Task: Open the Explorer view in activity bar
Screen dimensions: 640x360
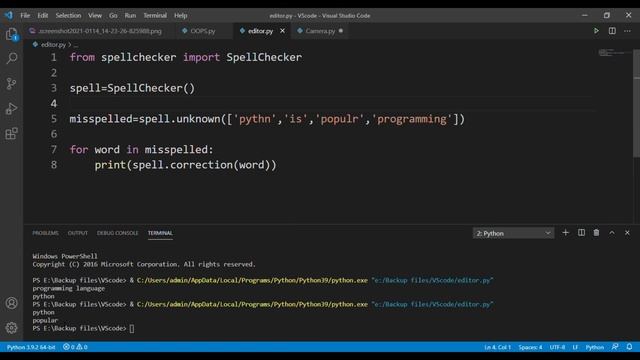Action: pos(11,34)
